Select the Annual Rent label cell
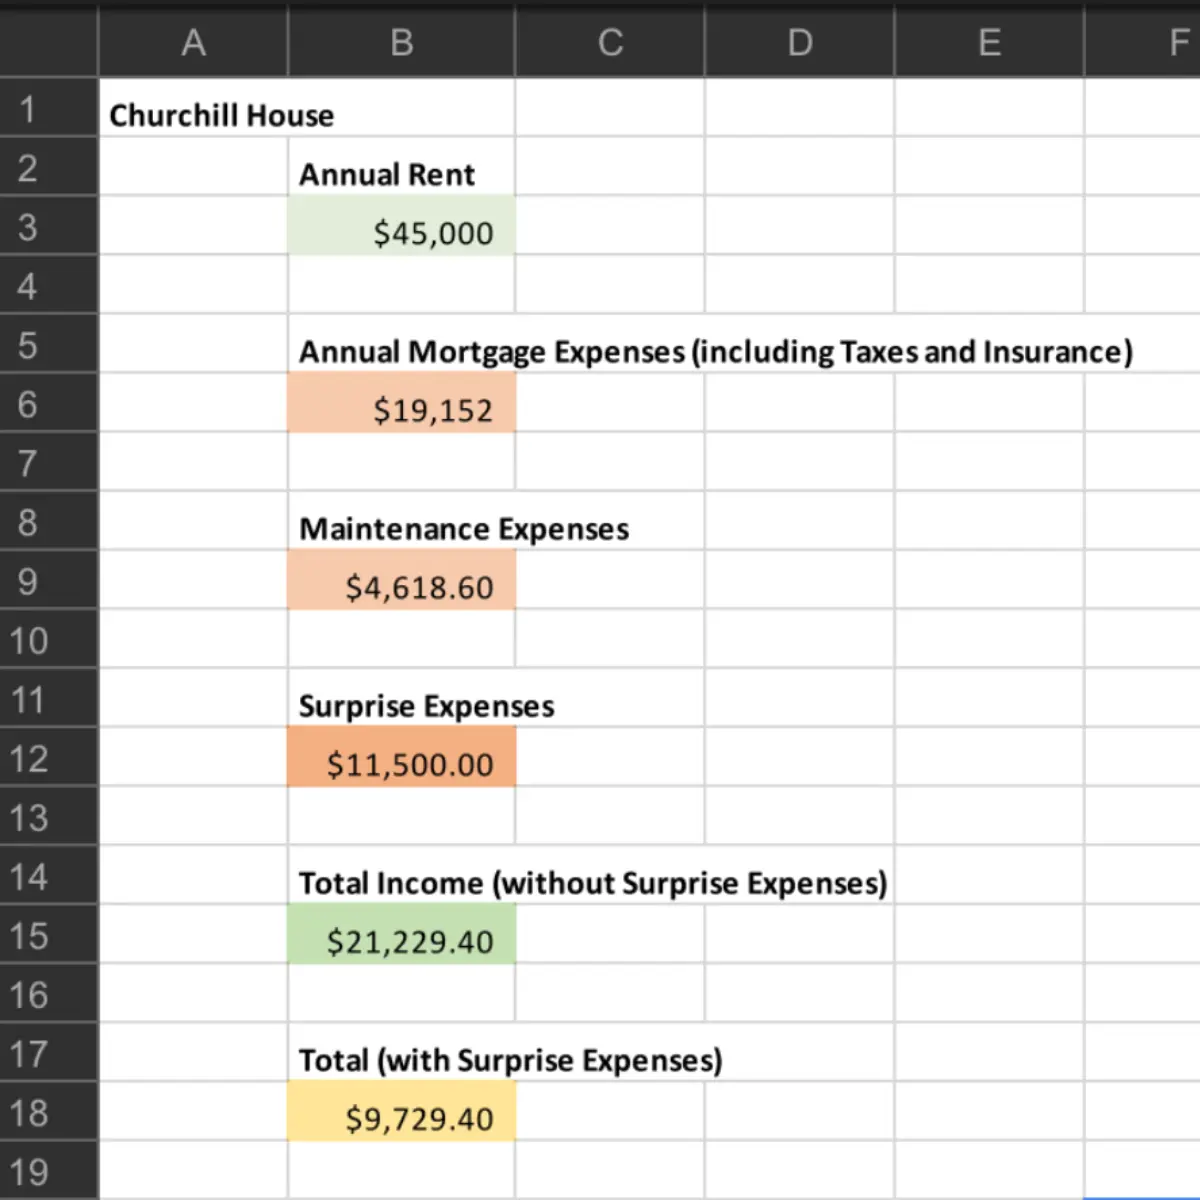This screenshot has height=1200, width=1200. 400,174
